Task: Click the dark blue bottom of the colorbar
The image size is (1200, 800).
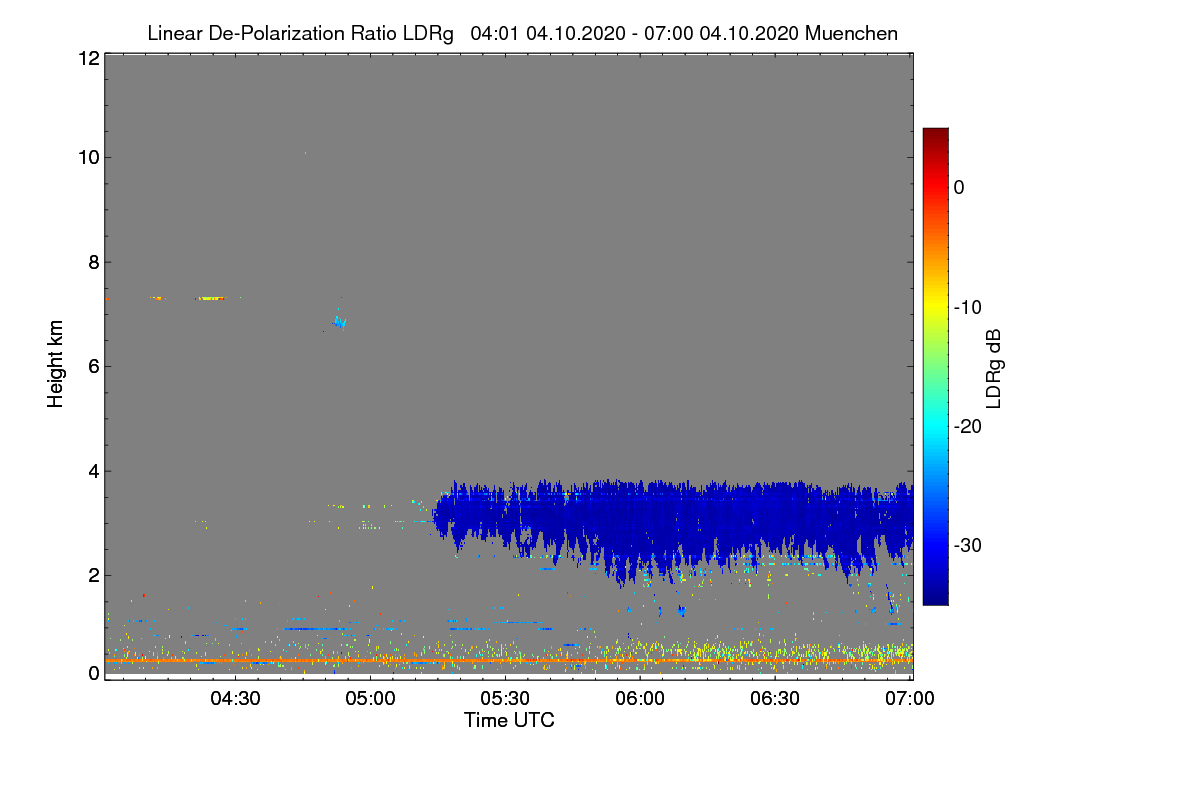Action: 935,596
